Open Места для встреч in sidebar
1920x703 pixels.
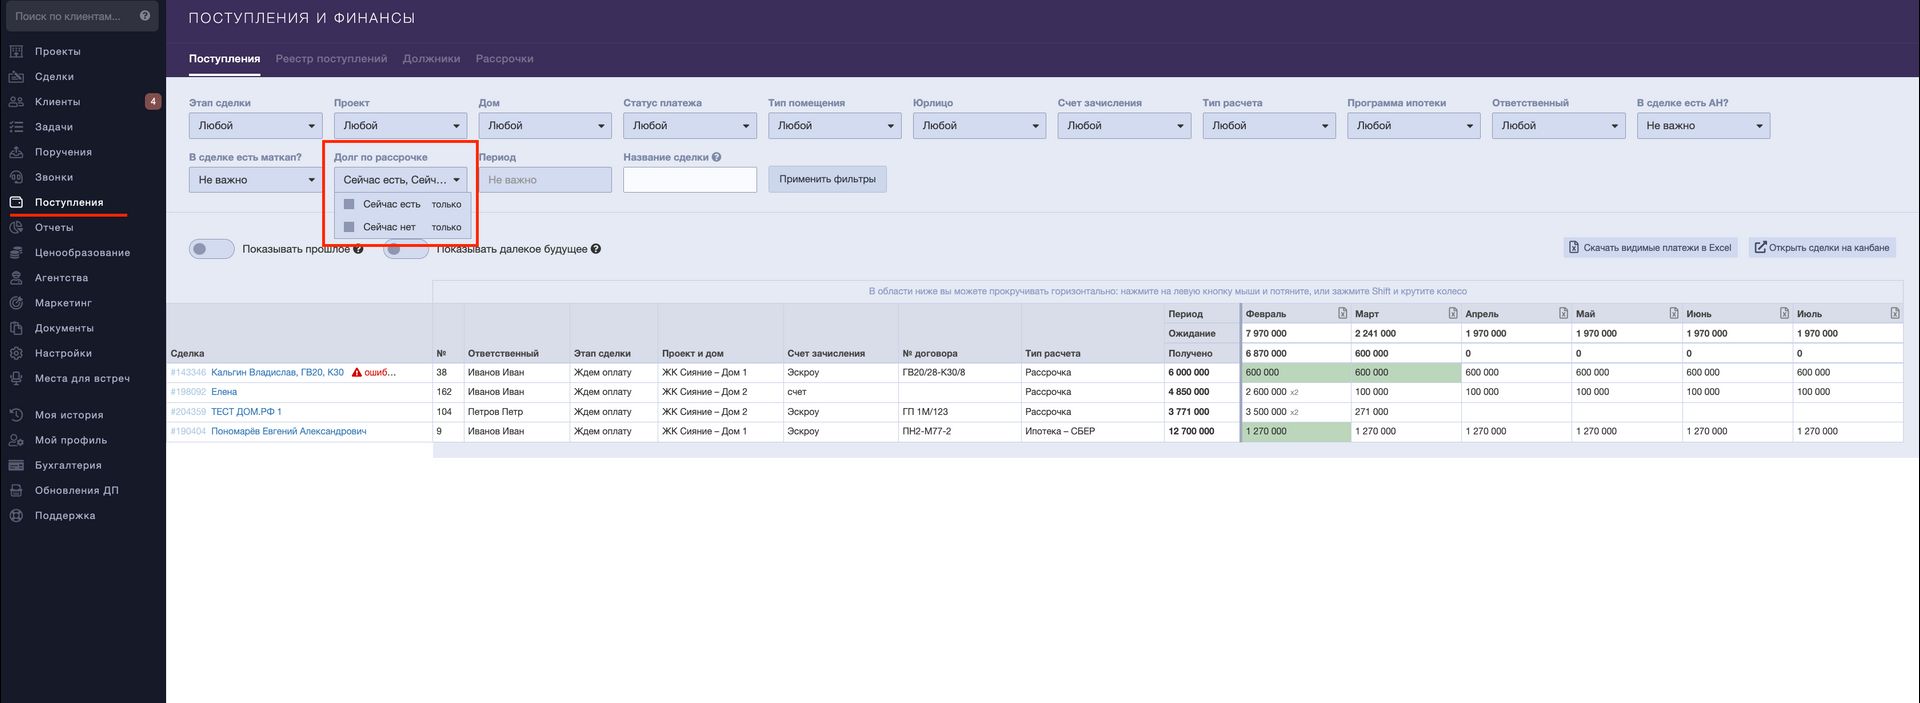[x=82, y=378]
